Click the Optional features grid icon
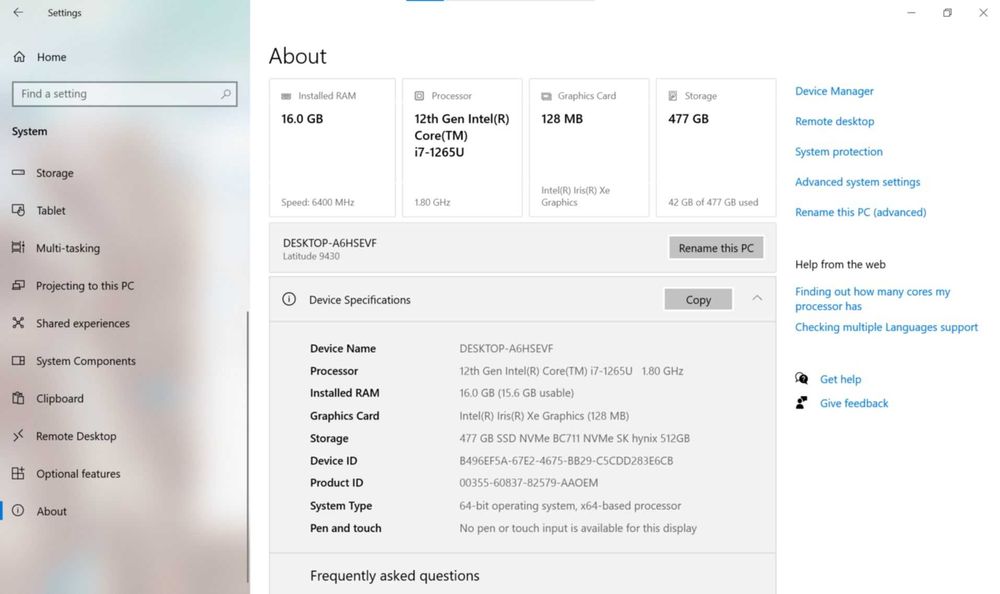 [18, 473]
